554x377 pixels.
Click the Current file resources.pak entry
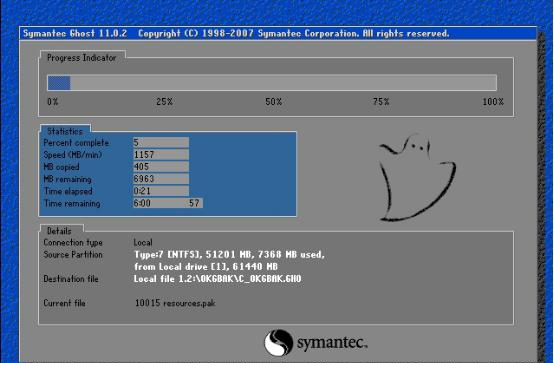(175, 303)
